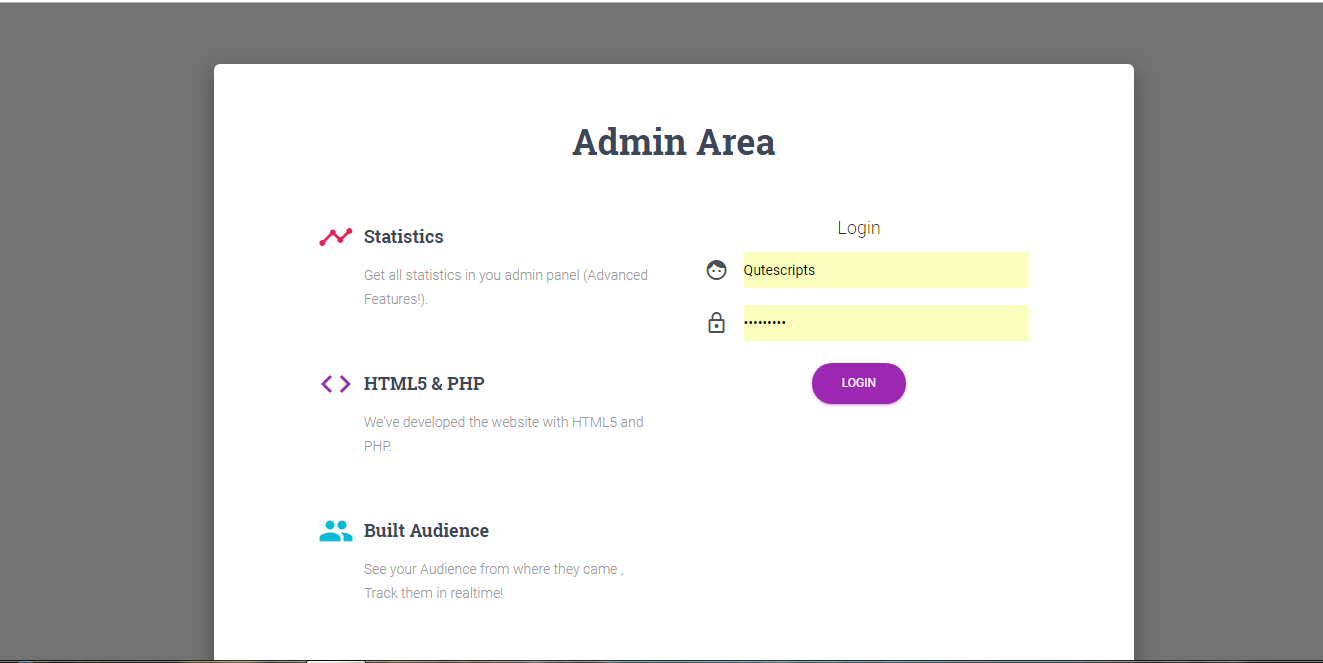The width and height of the screenshot is (1323, 663).
Task: Submit with the purple LOGIN button
Action: coord(859,383)
